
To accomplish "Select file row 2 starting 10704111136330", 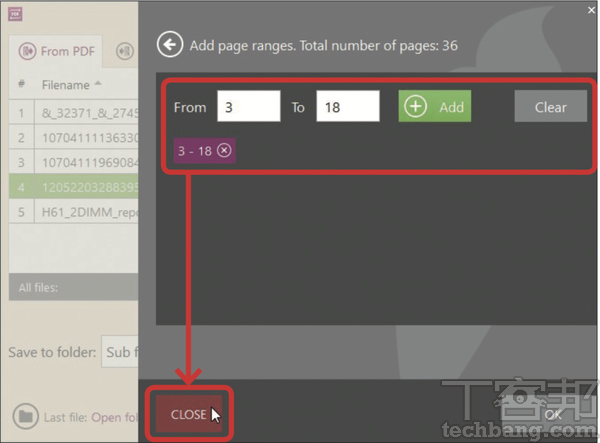I will [73, 137].
